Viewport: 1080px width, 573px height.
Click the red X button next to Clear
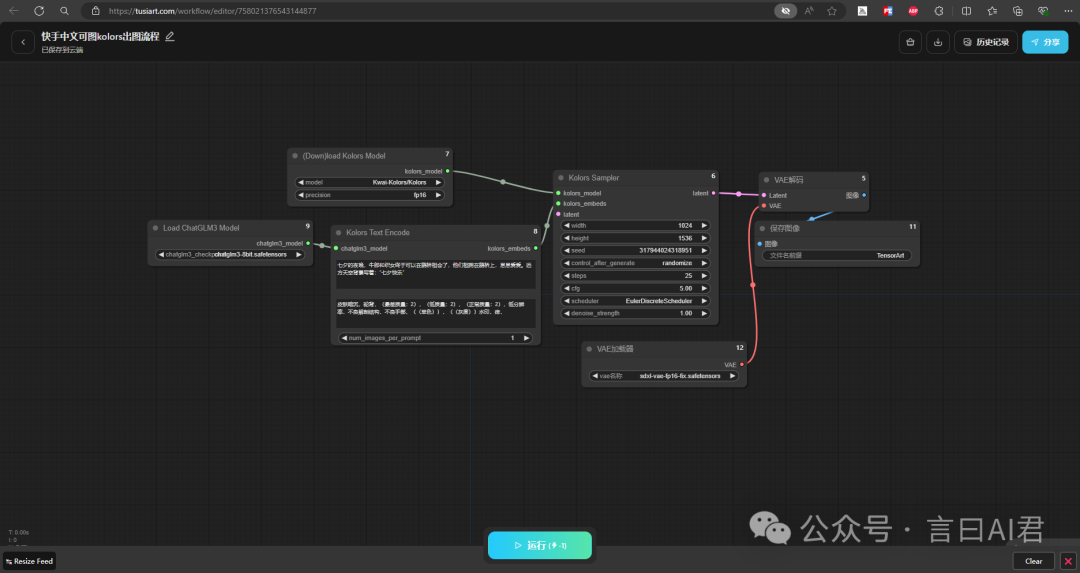(1068, 561)
